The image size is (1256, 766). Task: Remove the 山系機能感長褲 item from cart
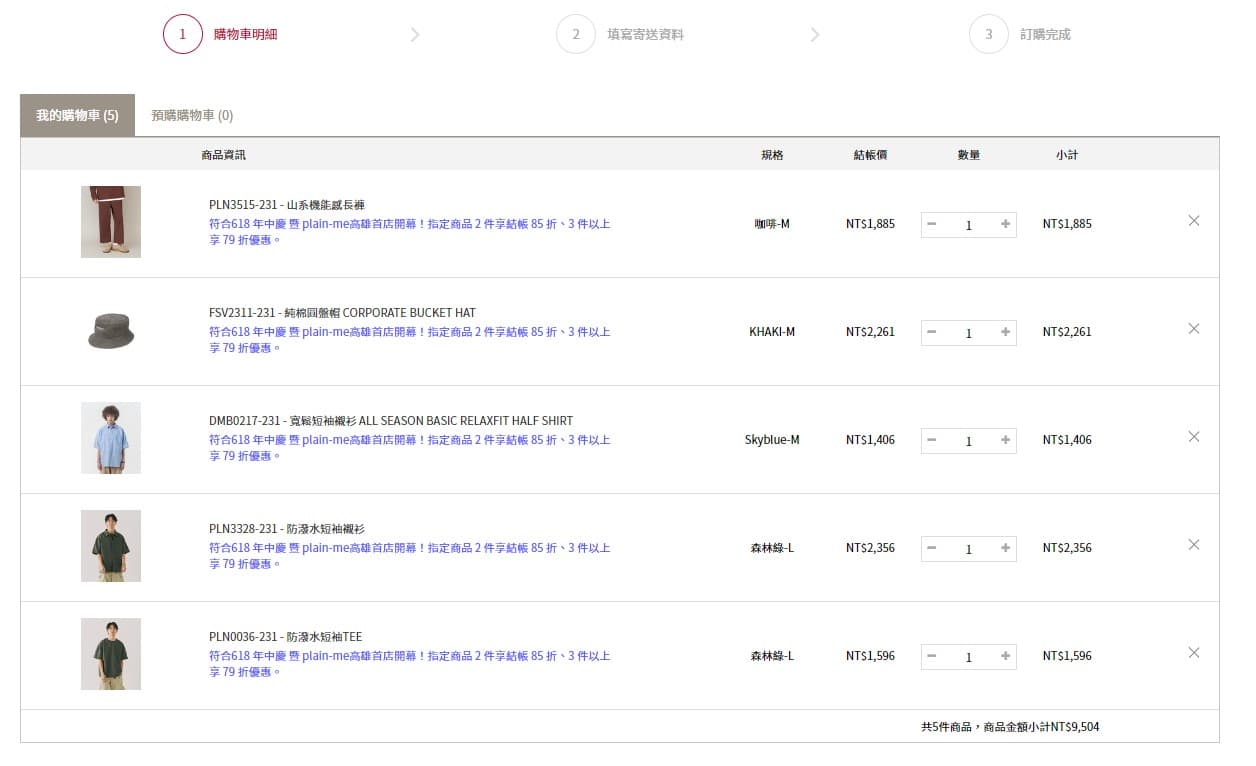tap(1193, 221)
